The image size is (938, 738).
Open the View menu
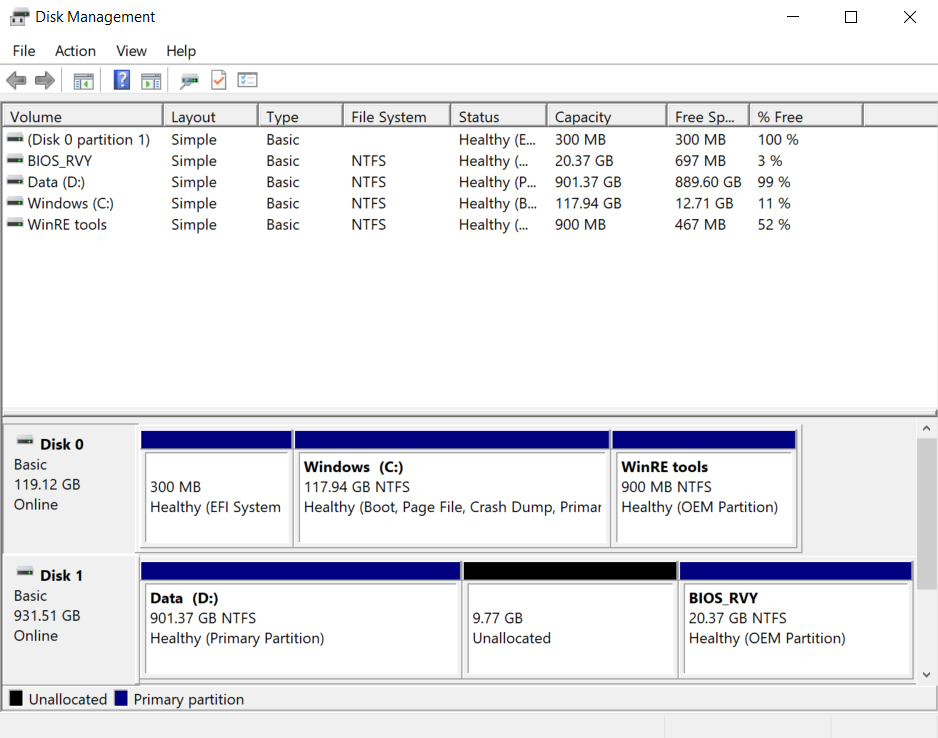(131, 51)
